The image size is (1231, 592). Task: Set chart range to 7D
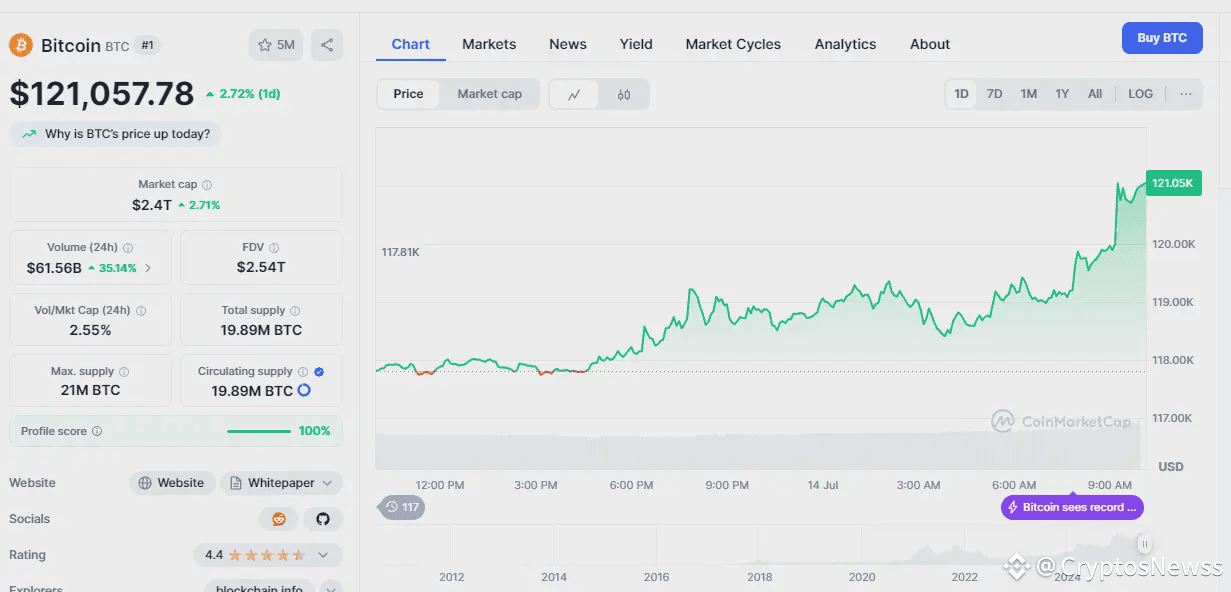[994, 94]
